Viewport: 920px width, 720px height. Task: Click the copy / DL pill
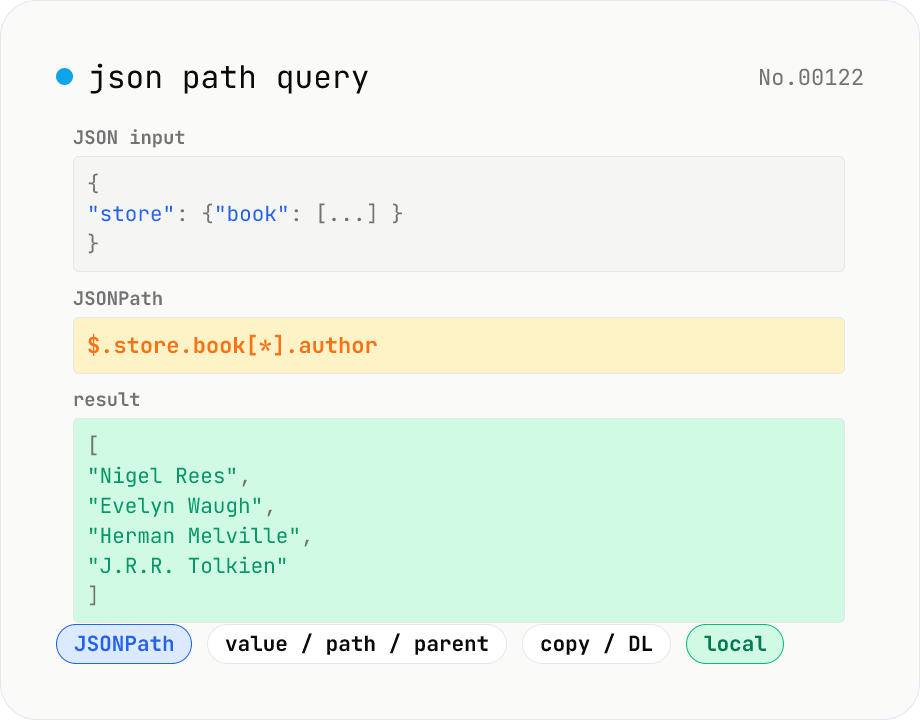(x=596, y=644)
